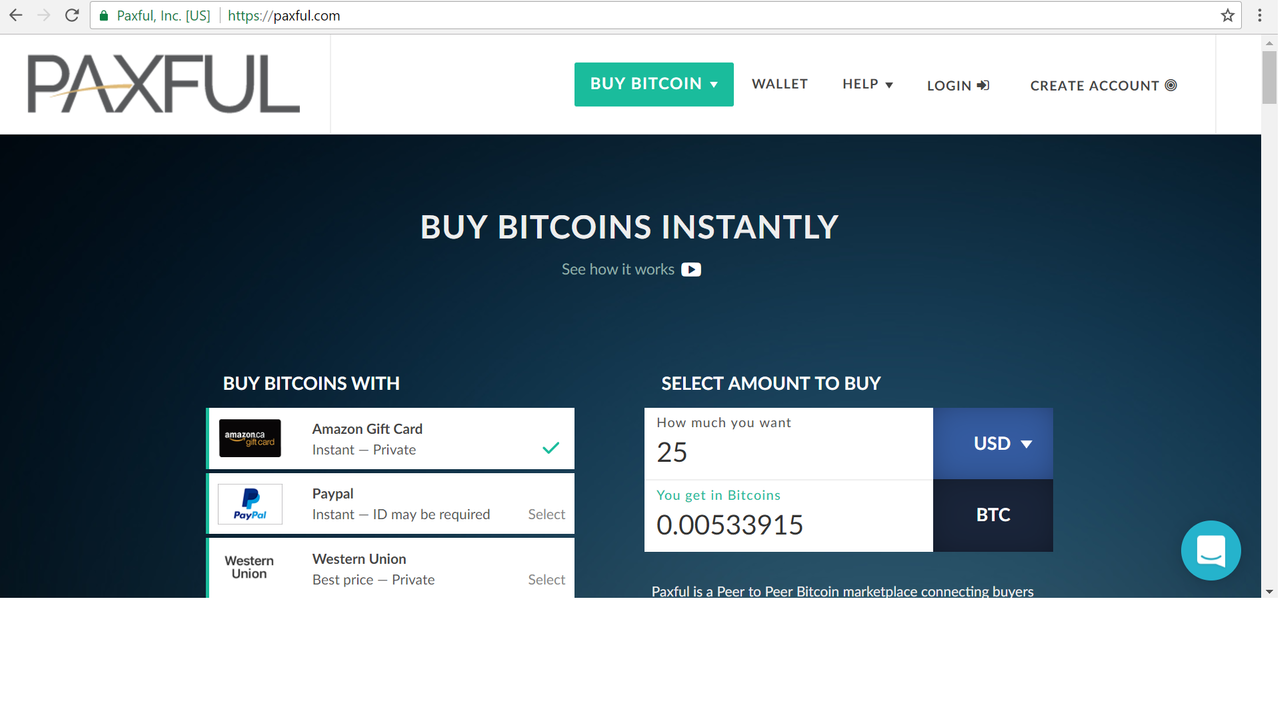Go to LOGIN
Viewport: 1280px width, 720px height.
coord(958,85)
